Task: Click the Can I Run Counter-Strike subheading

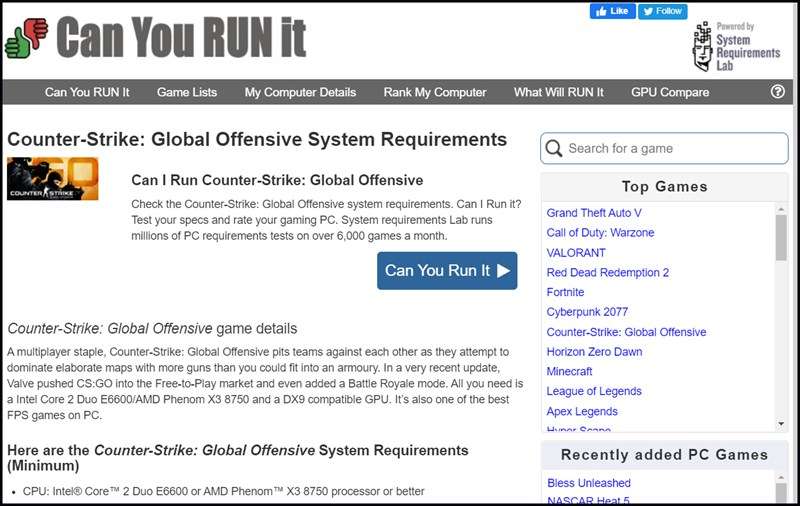Action: point(277,180)
